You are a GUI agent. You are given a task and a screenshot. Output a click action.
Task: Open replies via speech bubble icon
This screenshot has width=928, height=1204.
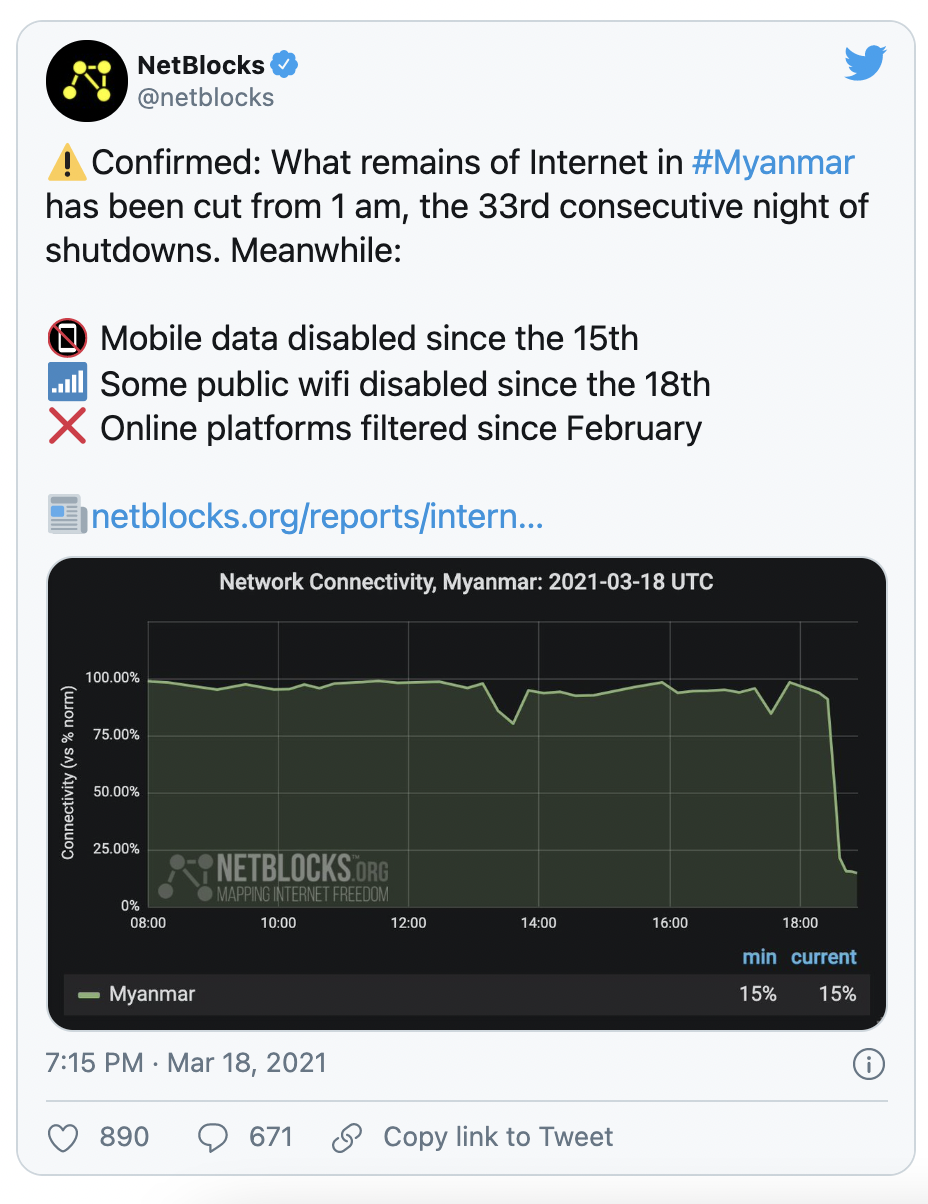[x=213, y=1137]
